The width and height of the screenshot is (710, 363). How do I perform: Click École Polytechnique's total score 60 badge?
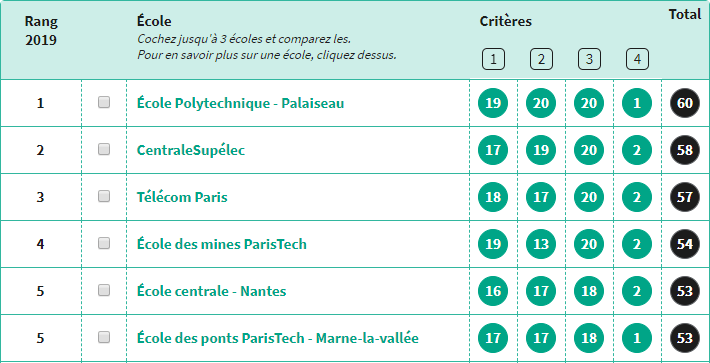pyautogui.click(x=685, y=103)
